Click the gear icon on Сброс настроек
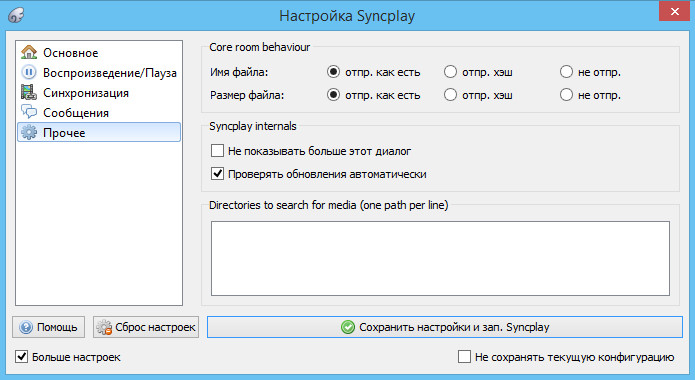This screenshot has height=380, width=695. [104, 327]
